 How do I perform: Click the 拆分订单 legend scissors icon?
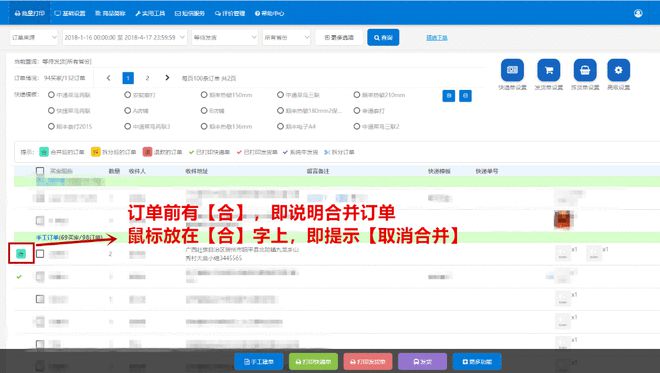click(327, 152)
